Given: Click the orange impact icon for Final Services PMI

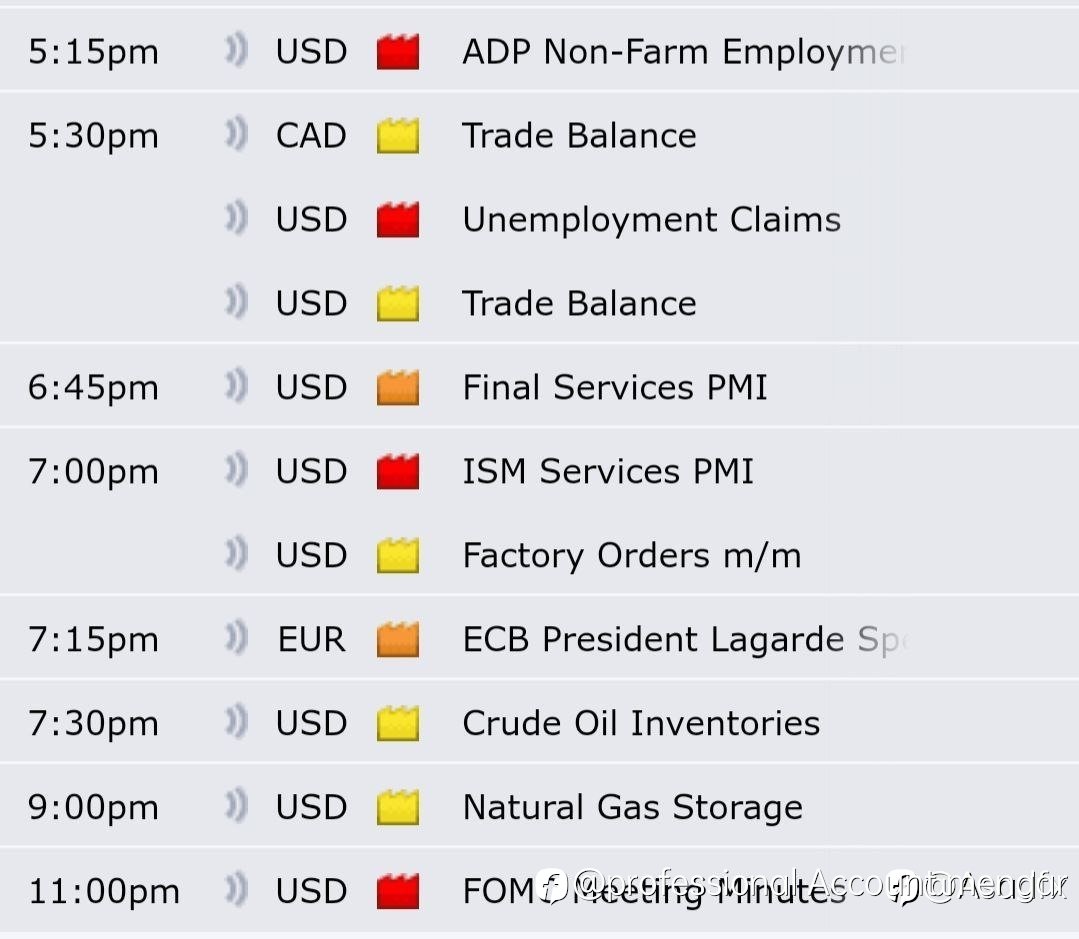Looking at the screenshot, I should 398,387.
